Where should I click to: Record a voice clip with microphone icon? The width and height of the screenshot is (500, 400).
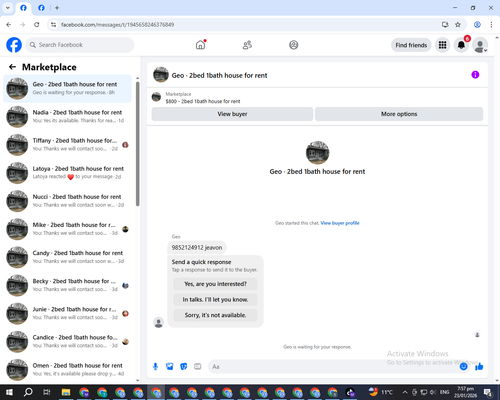click(155, 367)
